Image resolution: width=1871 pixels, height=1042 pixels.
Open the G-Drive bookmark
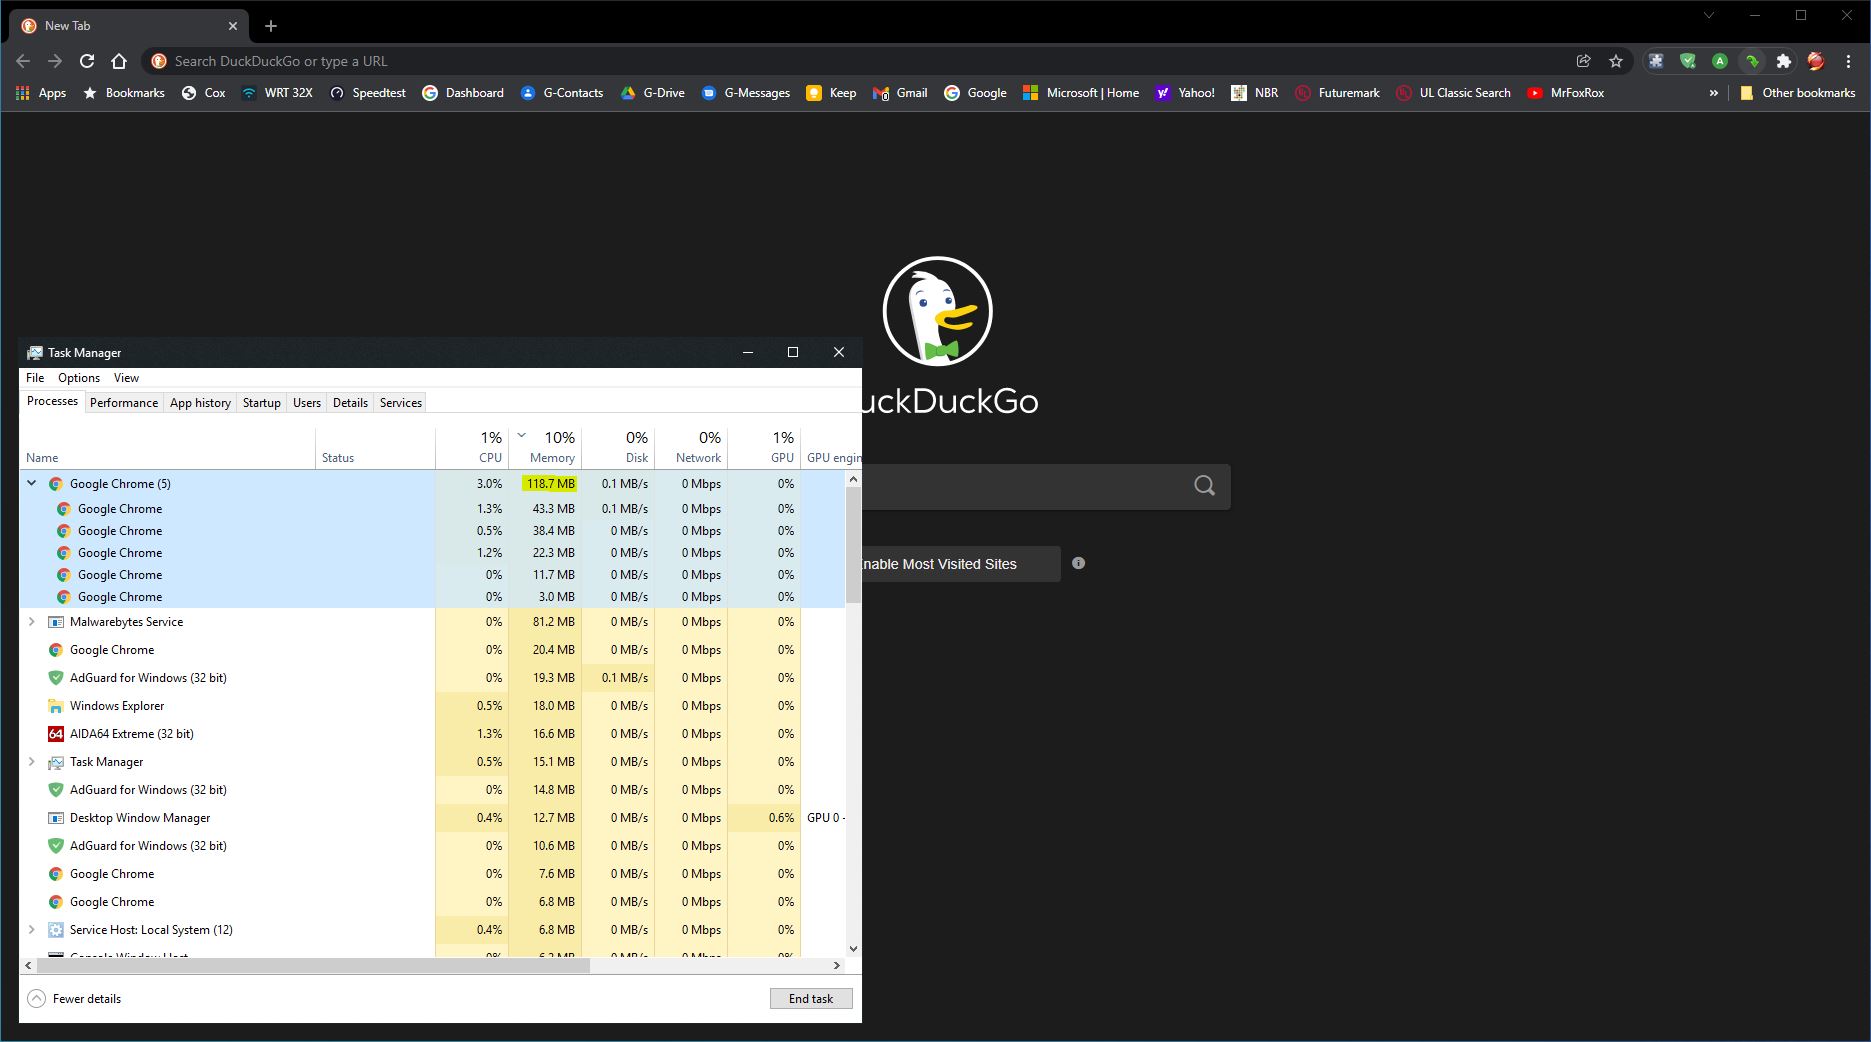coord(653,93)
